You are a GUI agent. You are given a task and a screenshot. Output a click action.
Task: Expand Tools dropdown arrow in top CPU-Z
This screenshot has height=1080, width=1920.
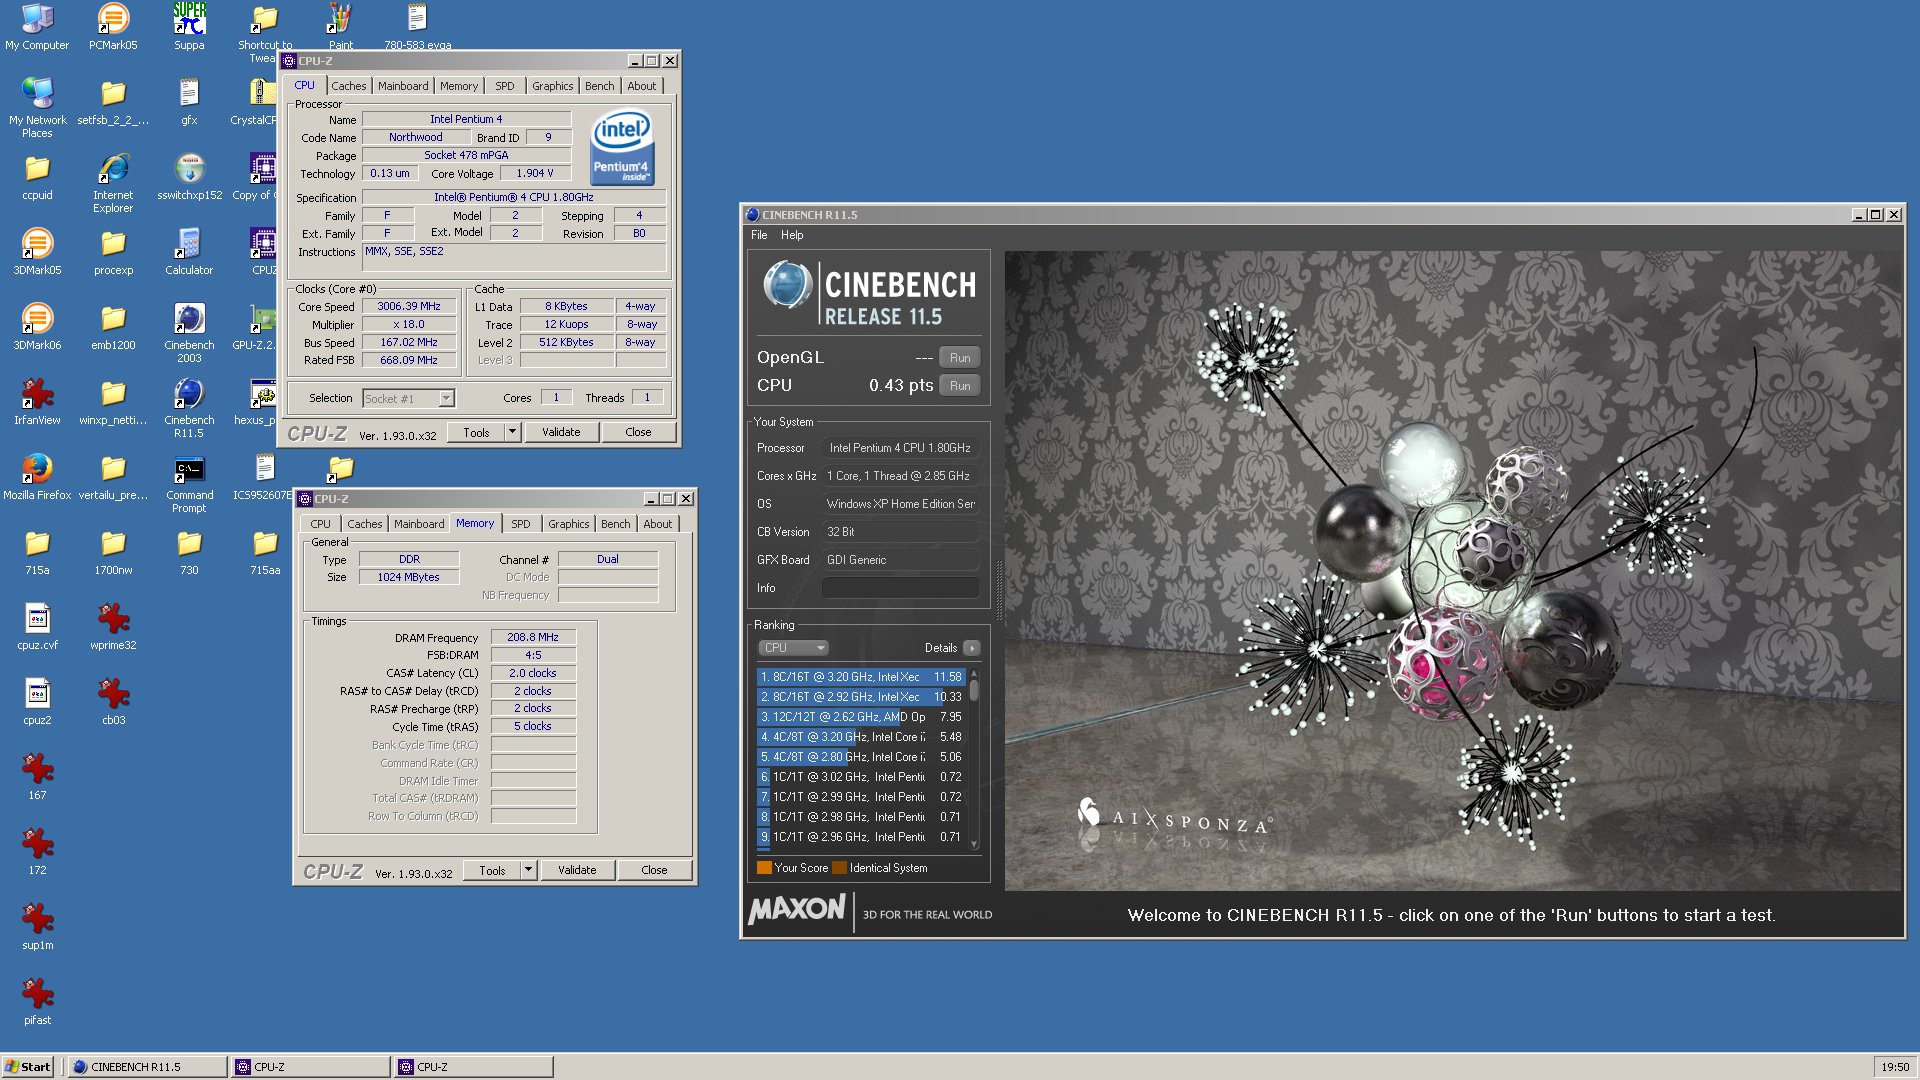[512, 432]
